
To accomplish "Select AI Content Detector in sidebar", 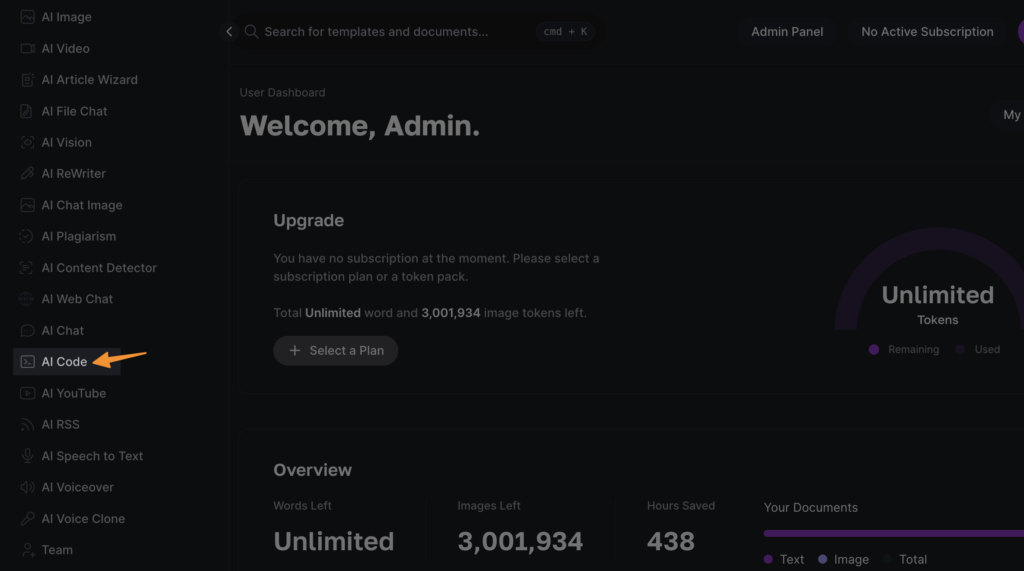I will tap(98, 268).
